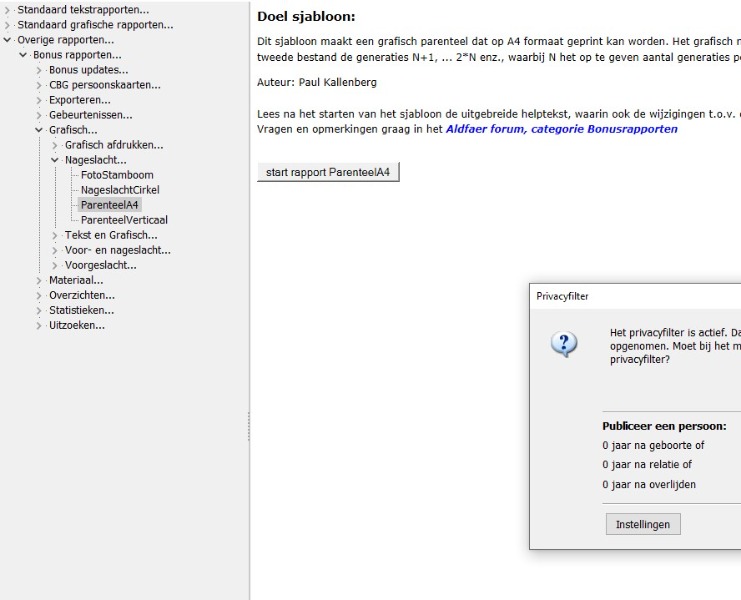Select ParenteelA4 tree item

pyautogui.click(x=110, y=205)
